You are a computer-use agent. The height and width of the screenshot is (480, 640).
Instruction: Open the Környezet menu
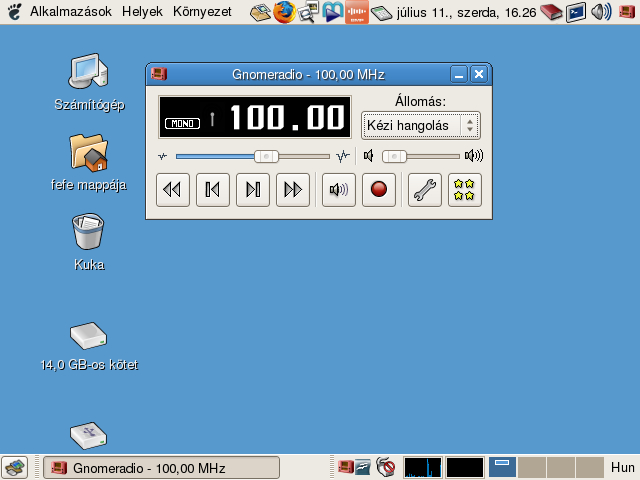click(202, 12)
